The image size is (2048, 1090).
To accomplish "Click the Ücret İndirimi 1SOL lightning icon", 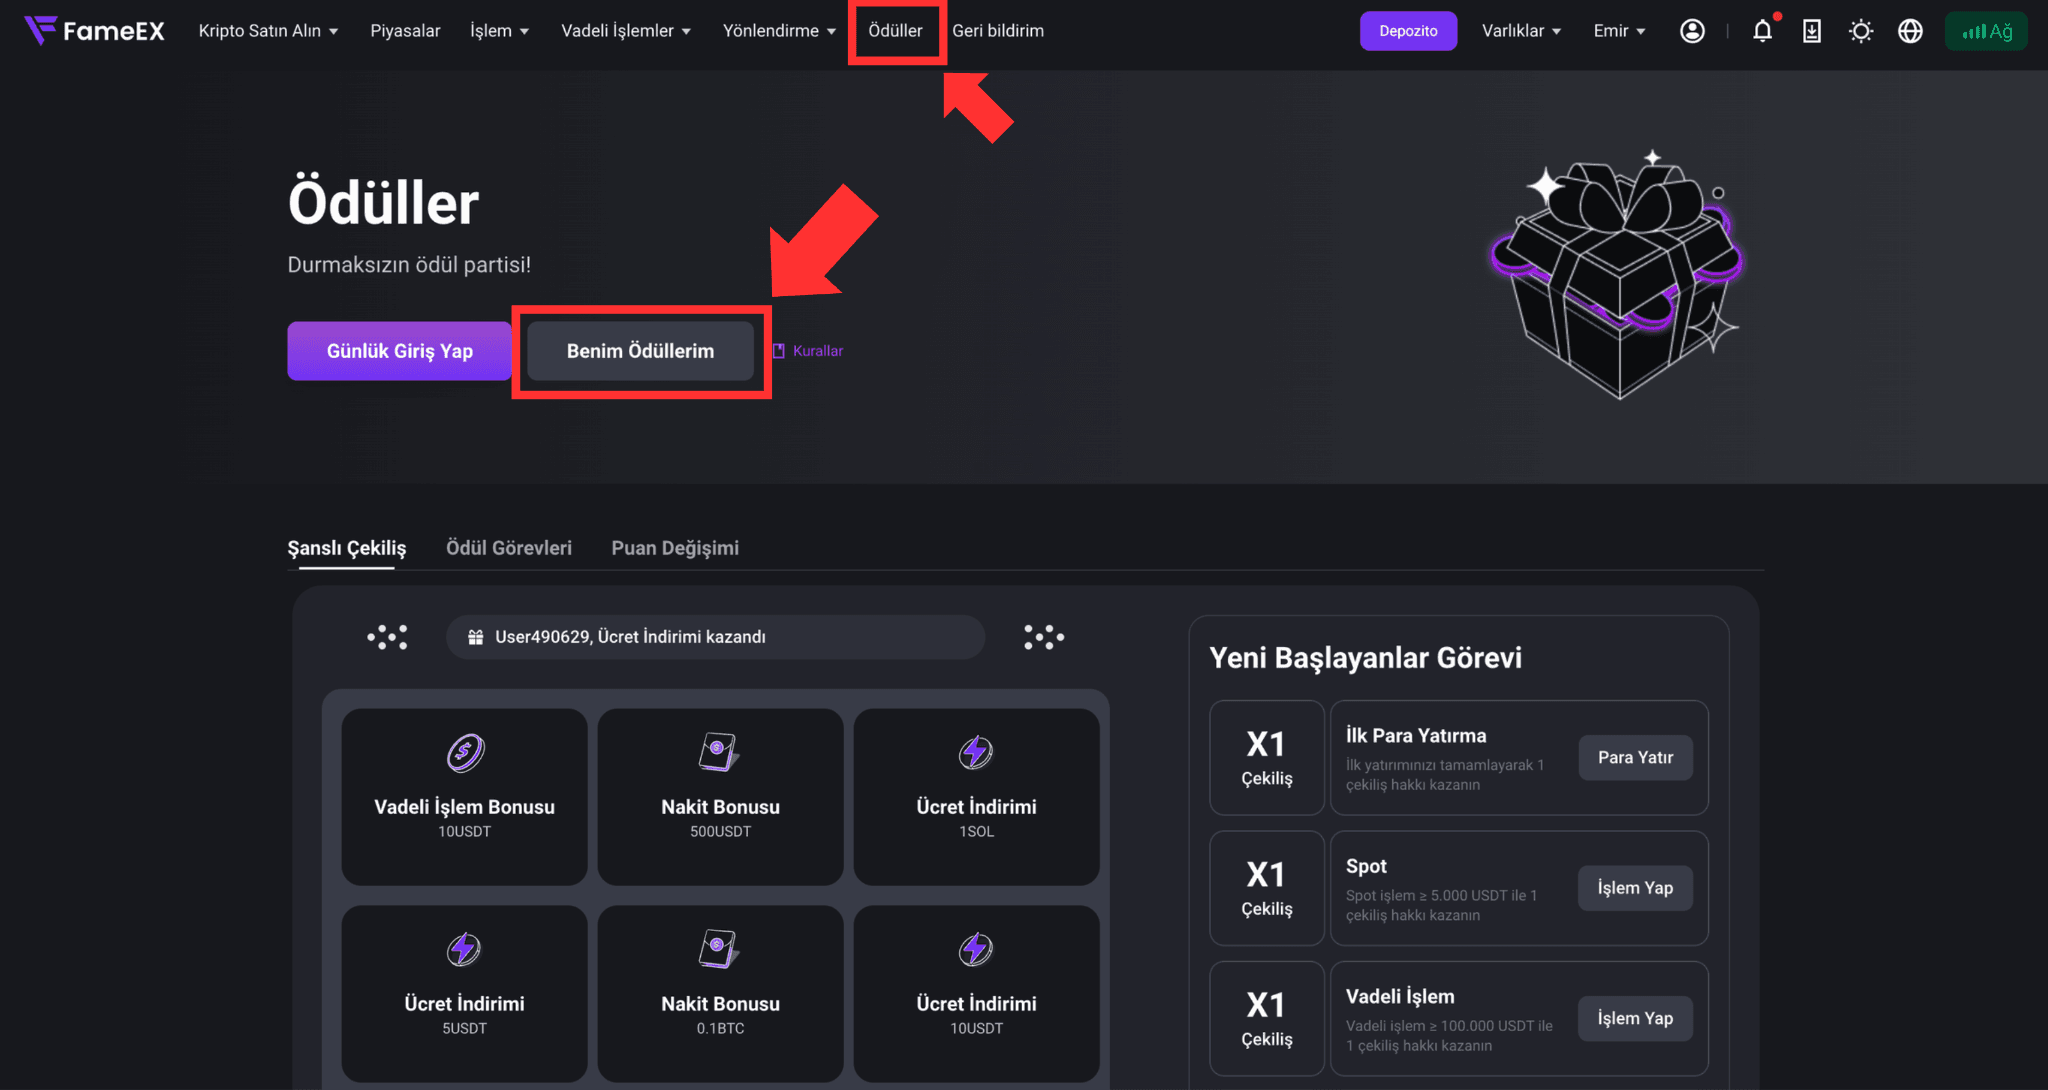I will 976,752.
